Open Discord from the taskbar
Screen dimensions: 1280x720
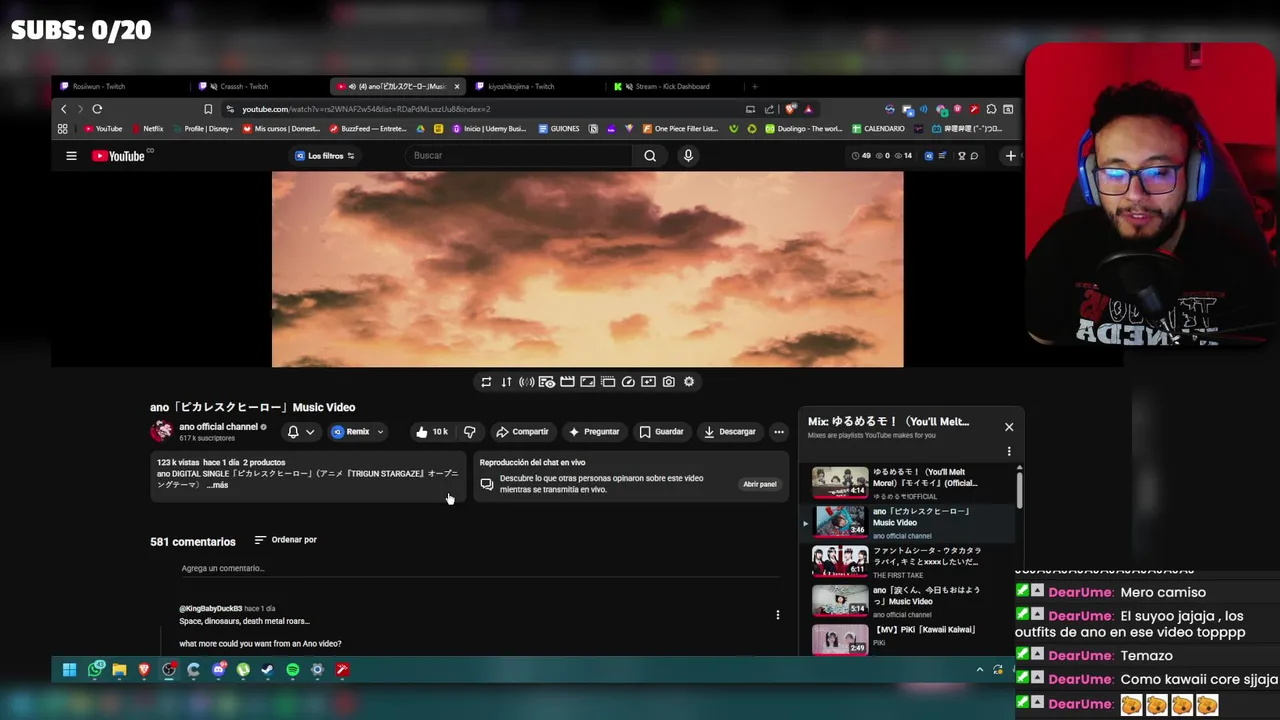(218, 670)
